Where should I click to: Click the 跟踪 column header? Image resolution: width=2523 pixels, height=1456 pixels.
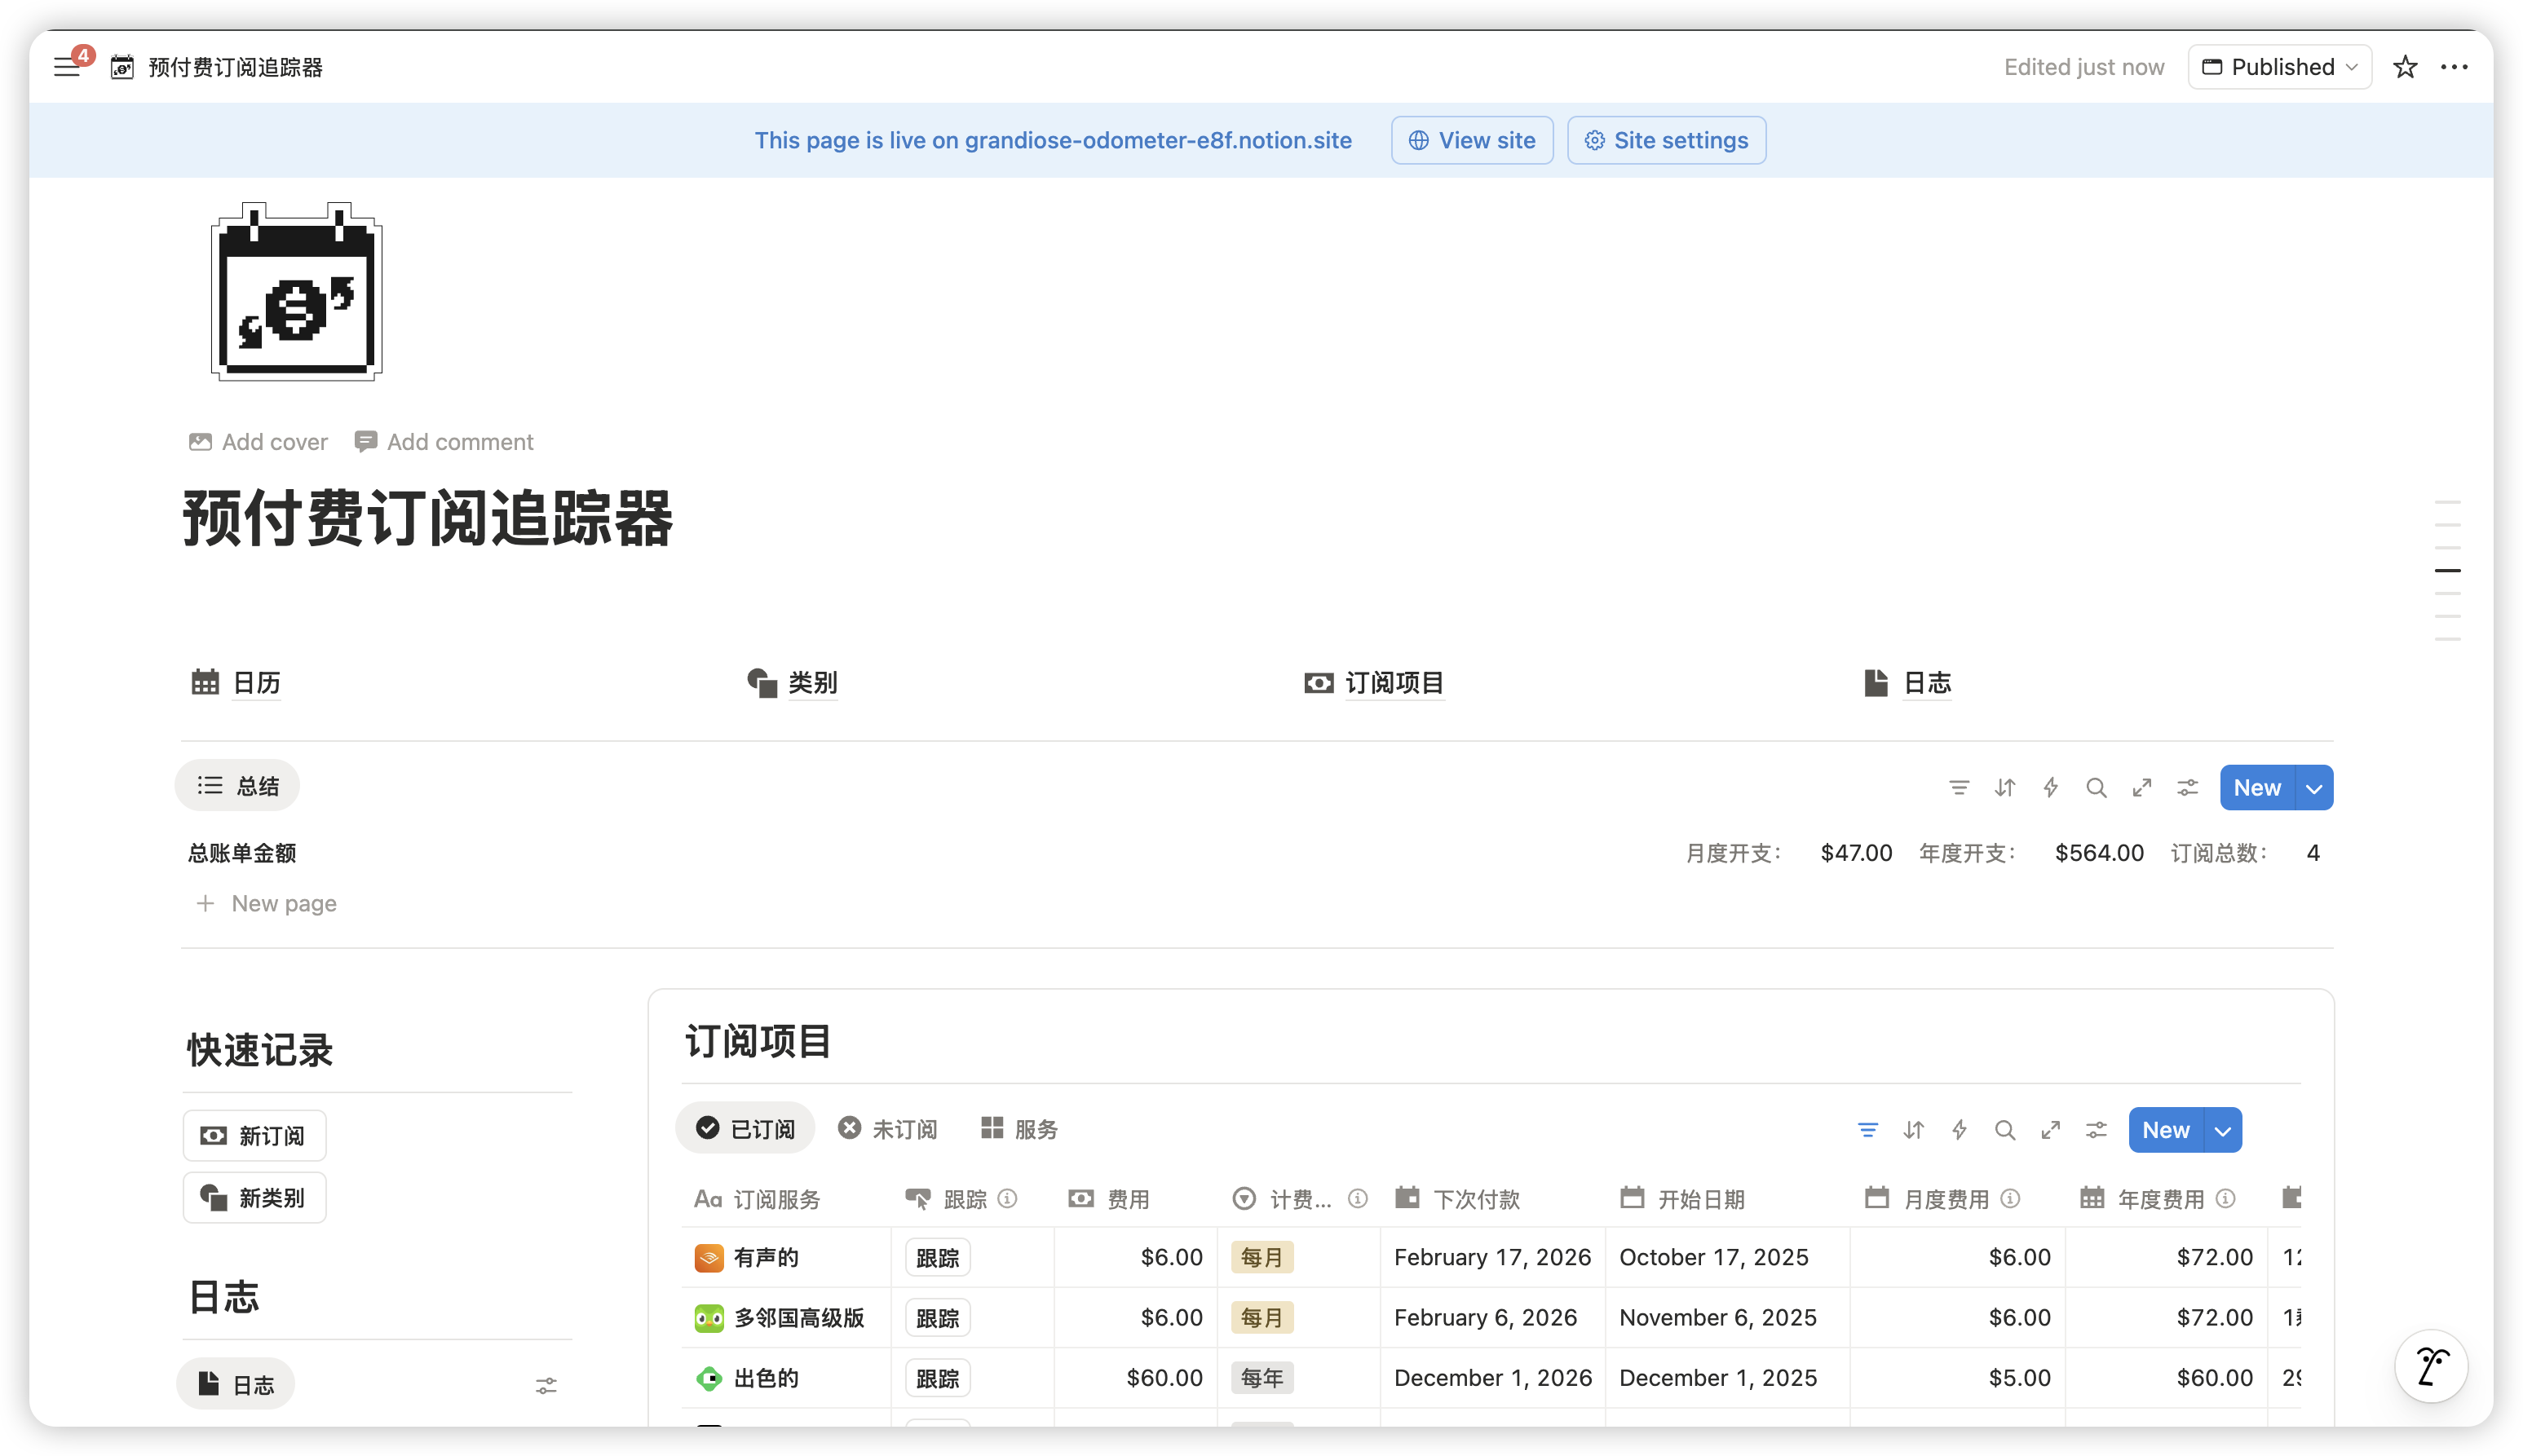pyautogui.click(x=971, y=1199)
